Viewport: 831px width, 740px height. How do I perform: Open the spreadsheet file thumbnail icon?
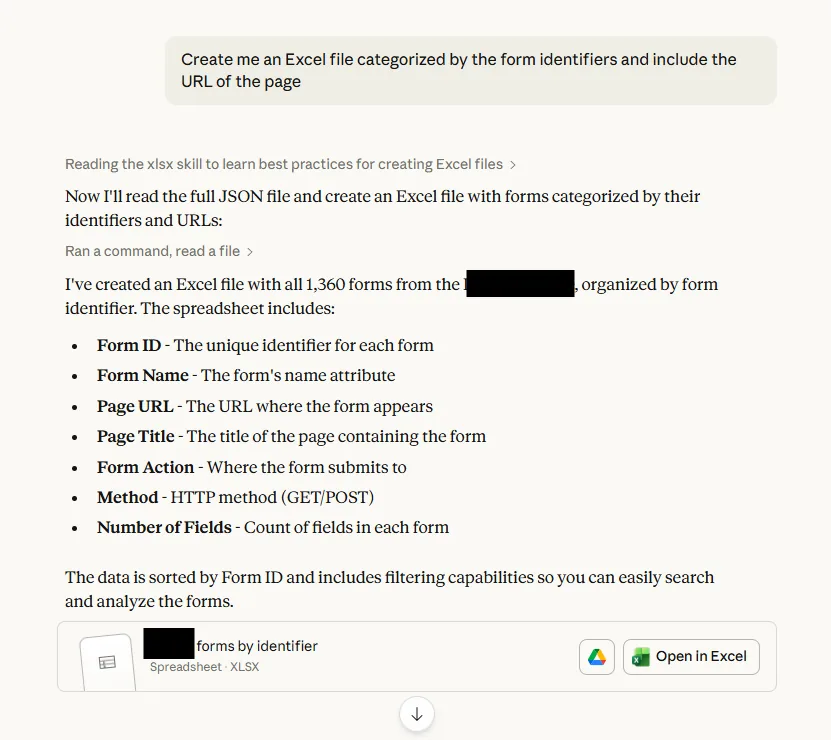coord(108,662)
